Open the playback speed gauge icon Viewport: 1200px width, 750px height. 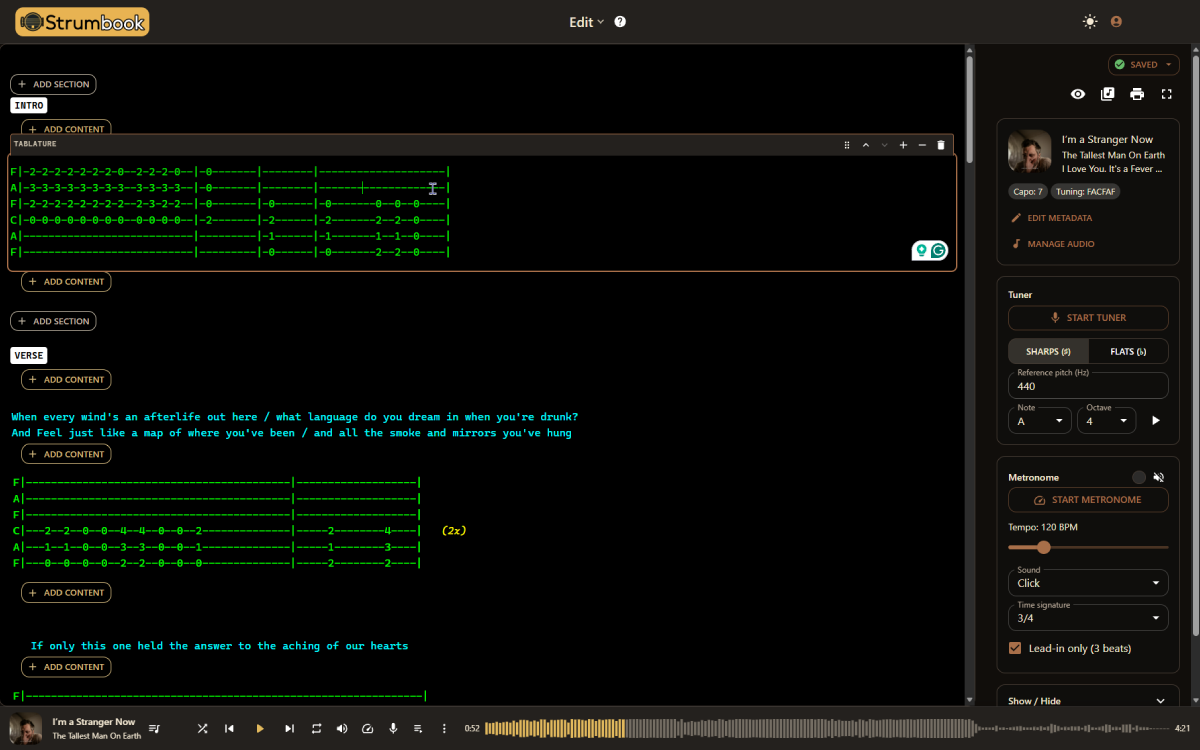coord(367,729)
